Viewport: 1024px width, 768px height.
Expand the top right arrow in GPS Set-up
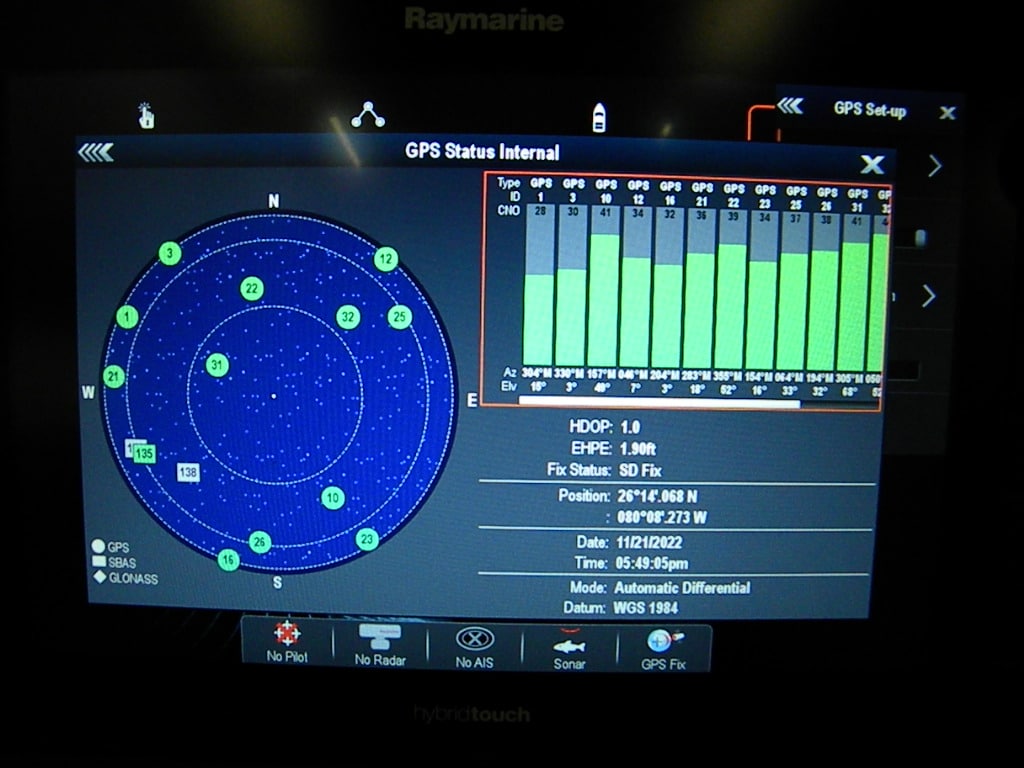coord(934,165)
